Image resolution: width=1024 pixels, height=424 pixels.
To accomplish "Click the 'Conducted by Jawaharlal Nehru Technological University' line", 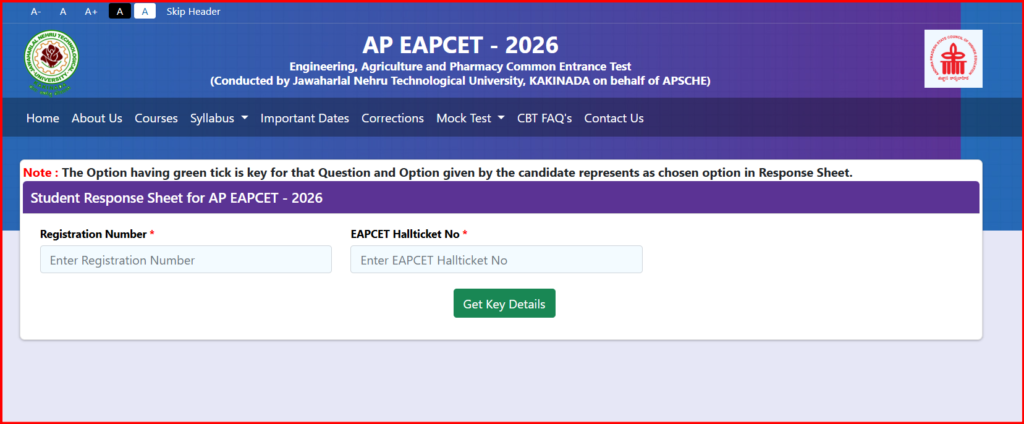I will 460,81.
